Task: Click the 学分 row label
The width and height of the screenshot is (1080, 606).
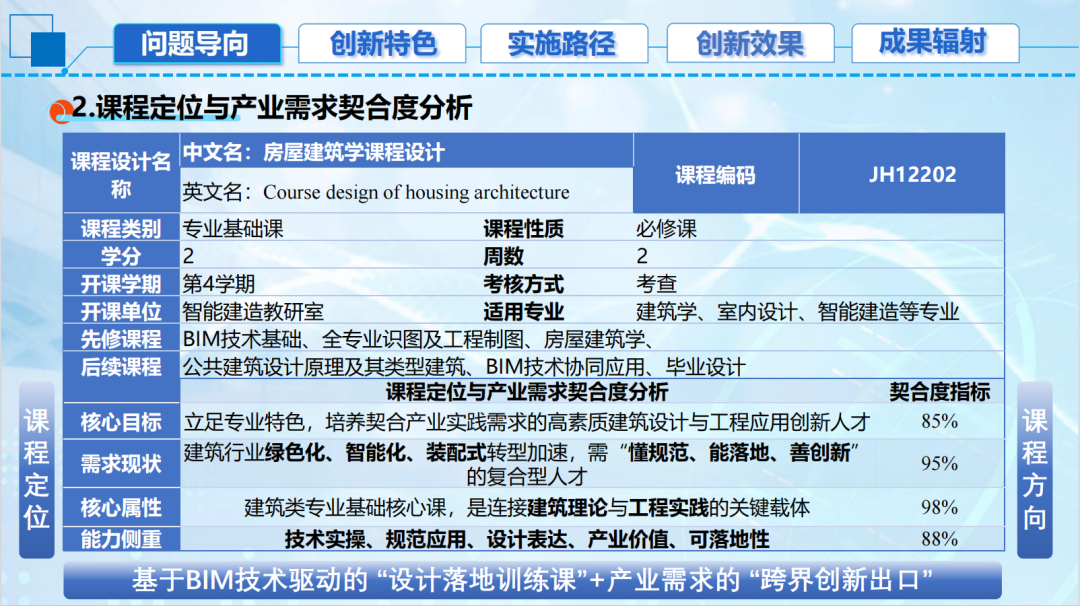Action: tap(121, 255)
